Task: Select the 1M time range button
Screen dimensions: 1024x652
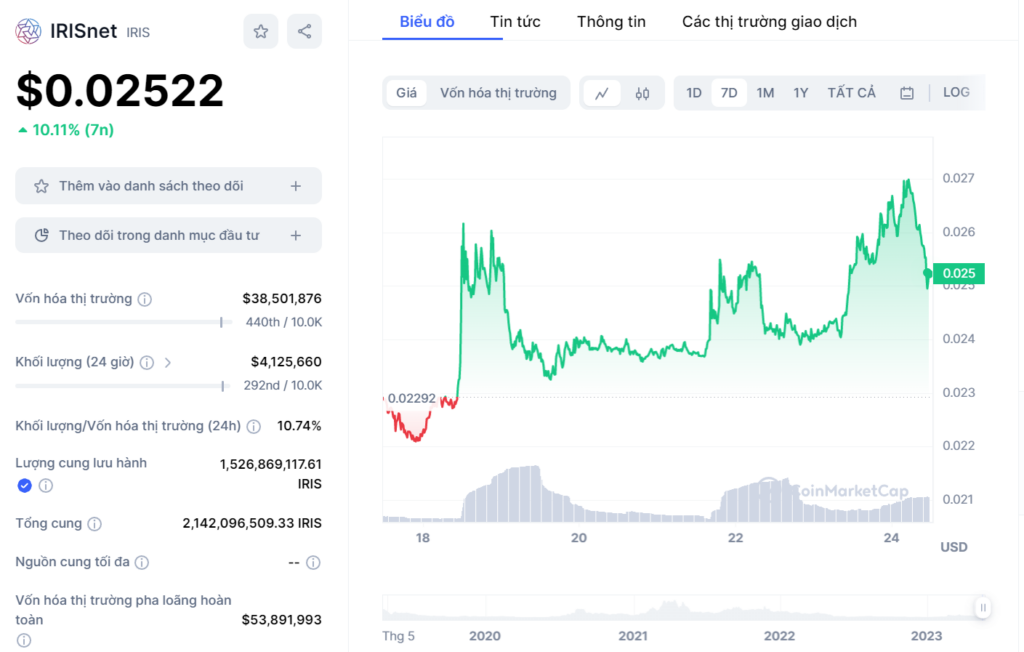Action: [765, 93]
